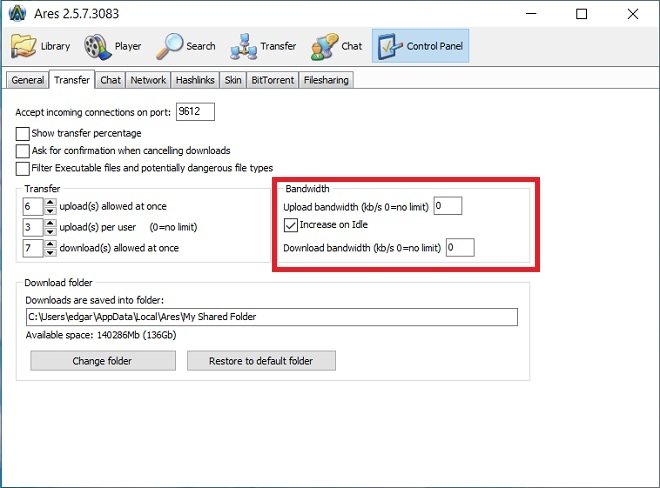Minimize the Ares window
The image size is (660, 488).
click(x=531, y=14)
